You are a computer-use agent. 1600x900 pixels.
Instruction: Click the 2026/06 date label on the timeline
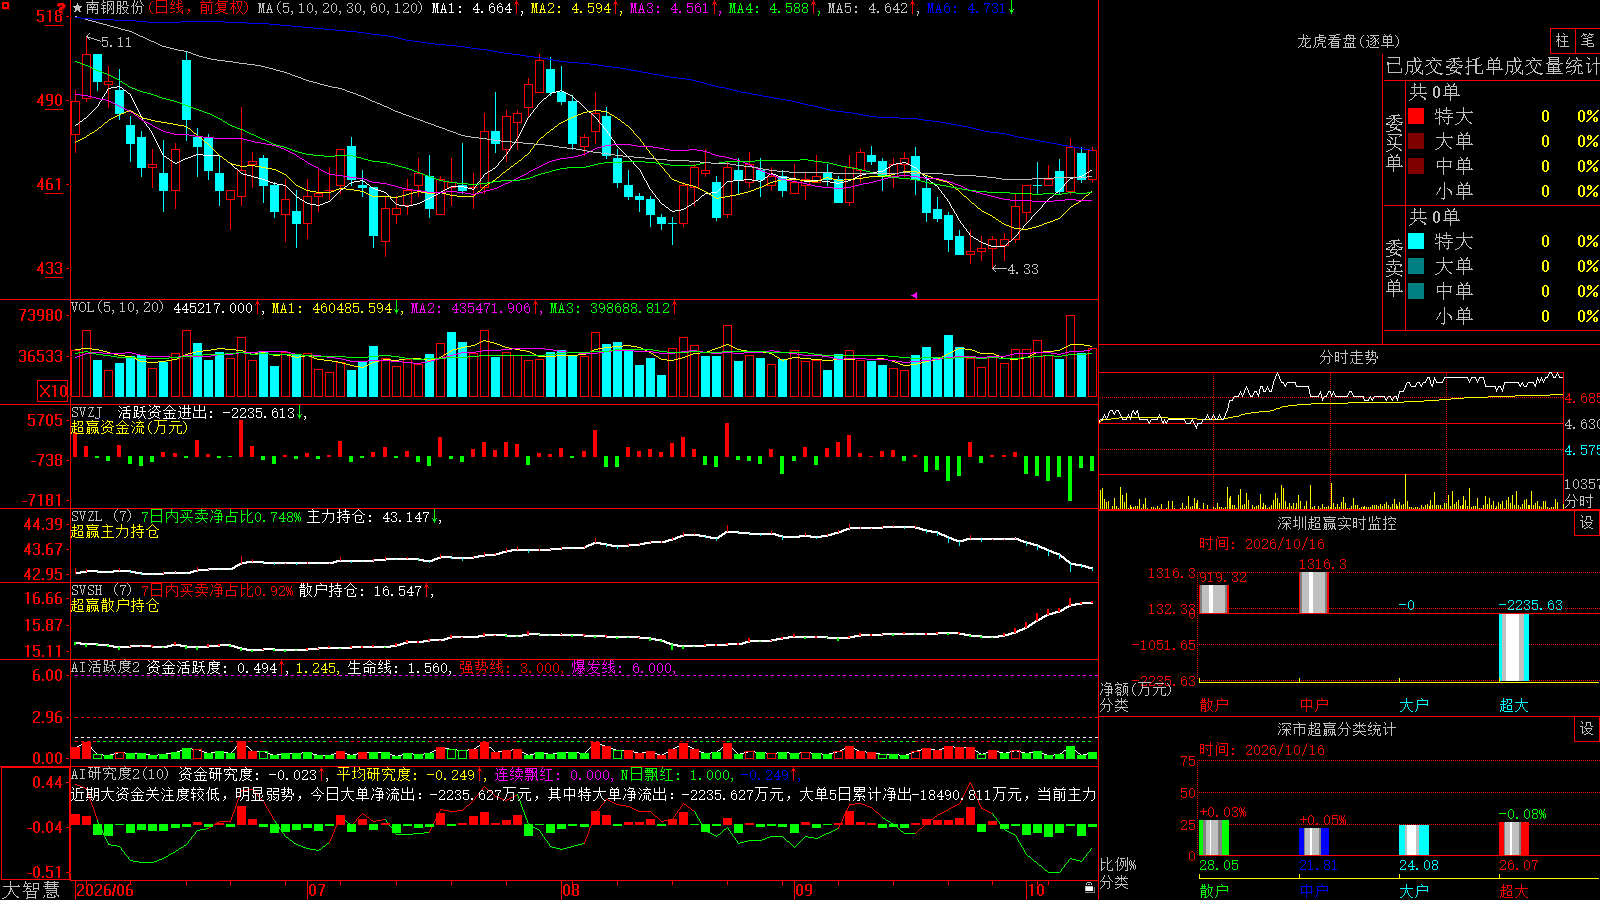(105, 890)
